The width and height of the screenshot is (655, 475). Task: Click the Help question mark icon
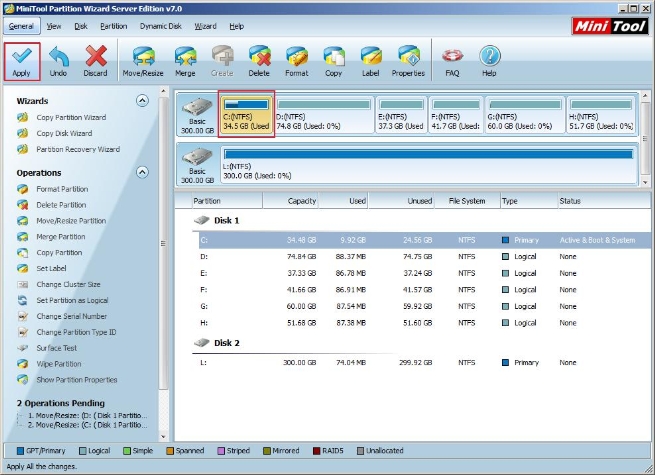tap(489, 61)
